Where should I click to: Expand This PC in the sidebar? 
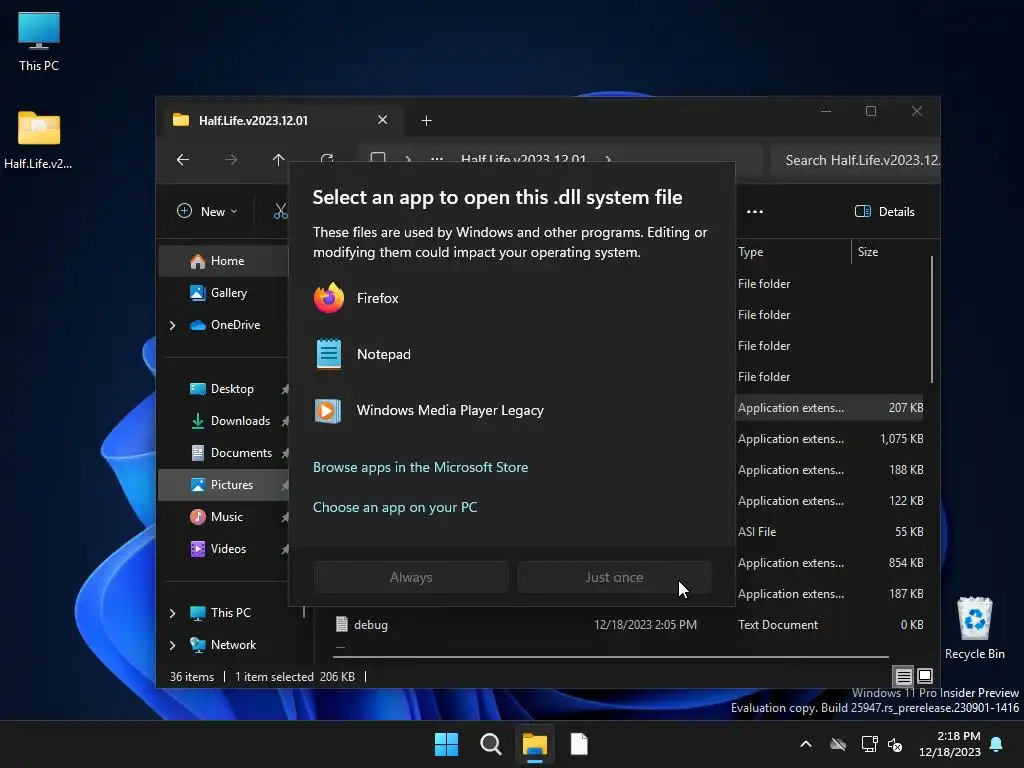pos(172,613)
